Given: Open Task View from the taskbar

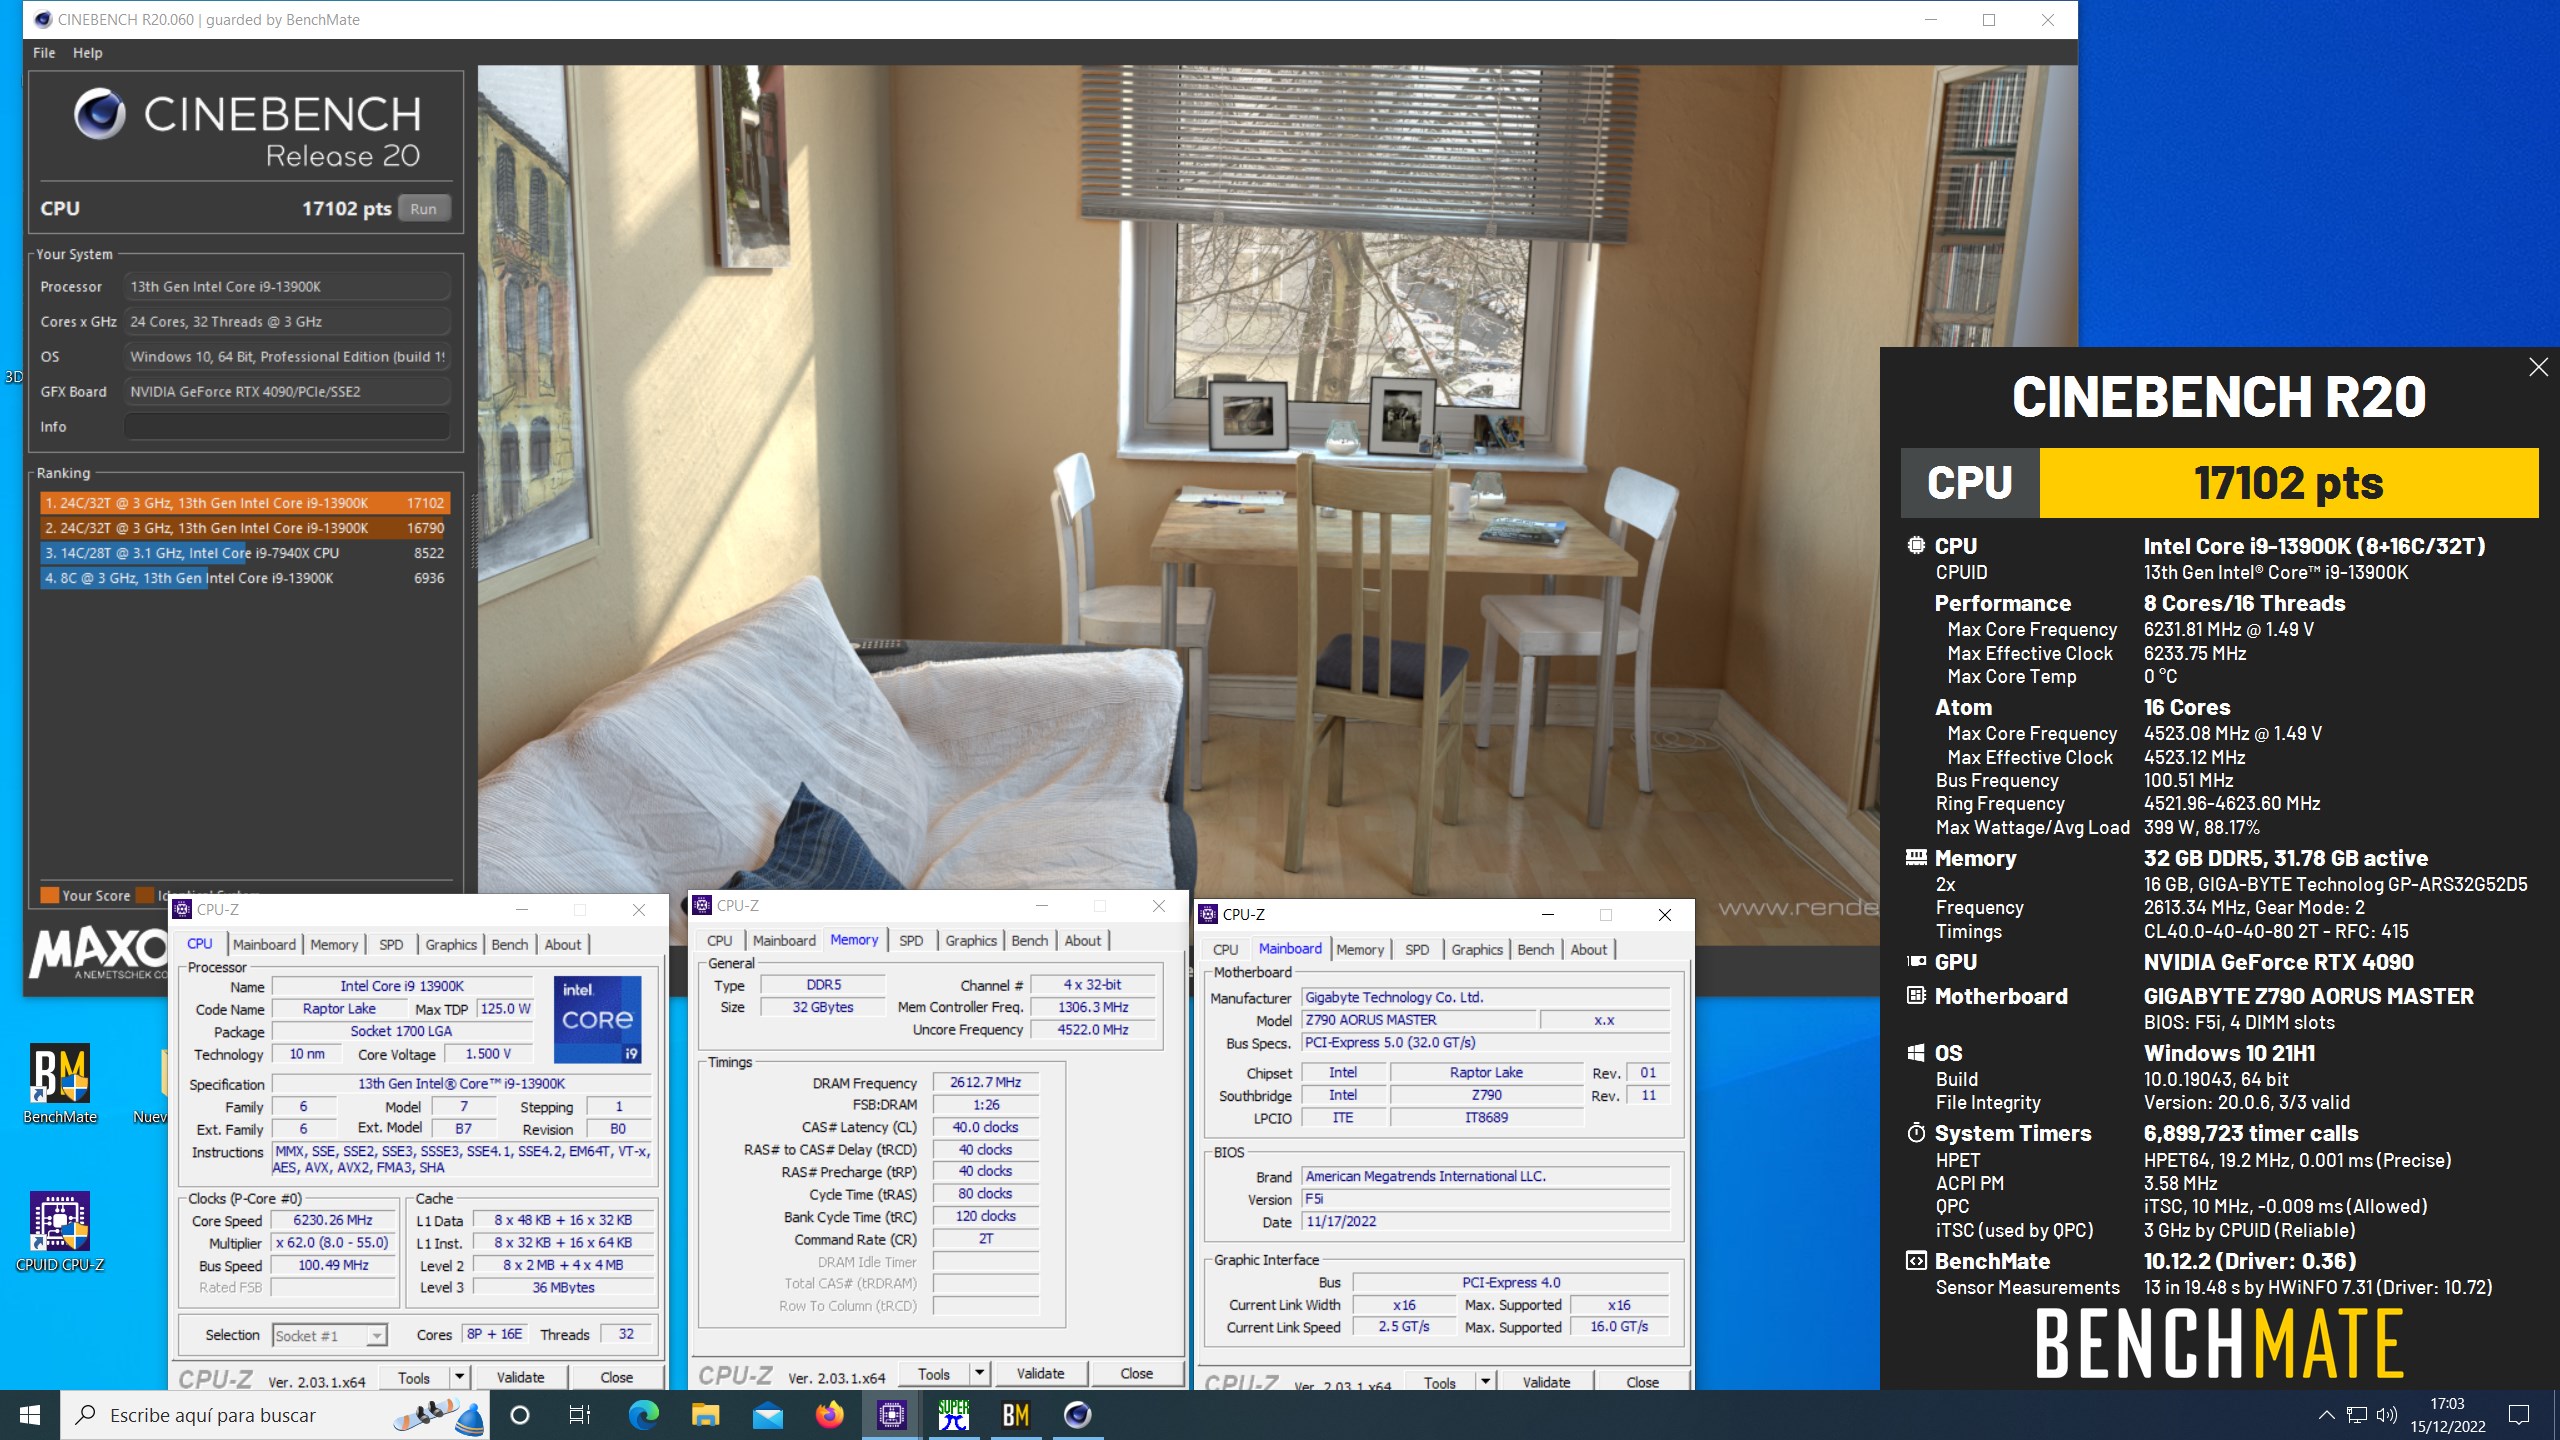Looking at the screenshot, I should (580, 1415).
